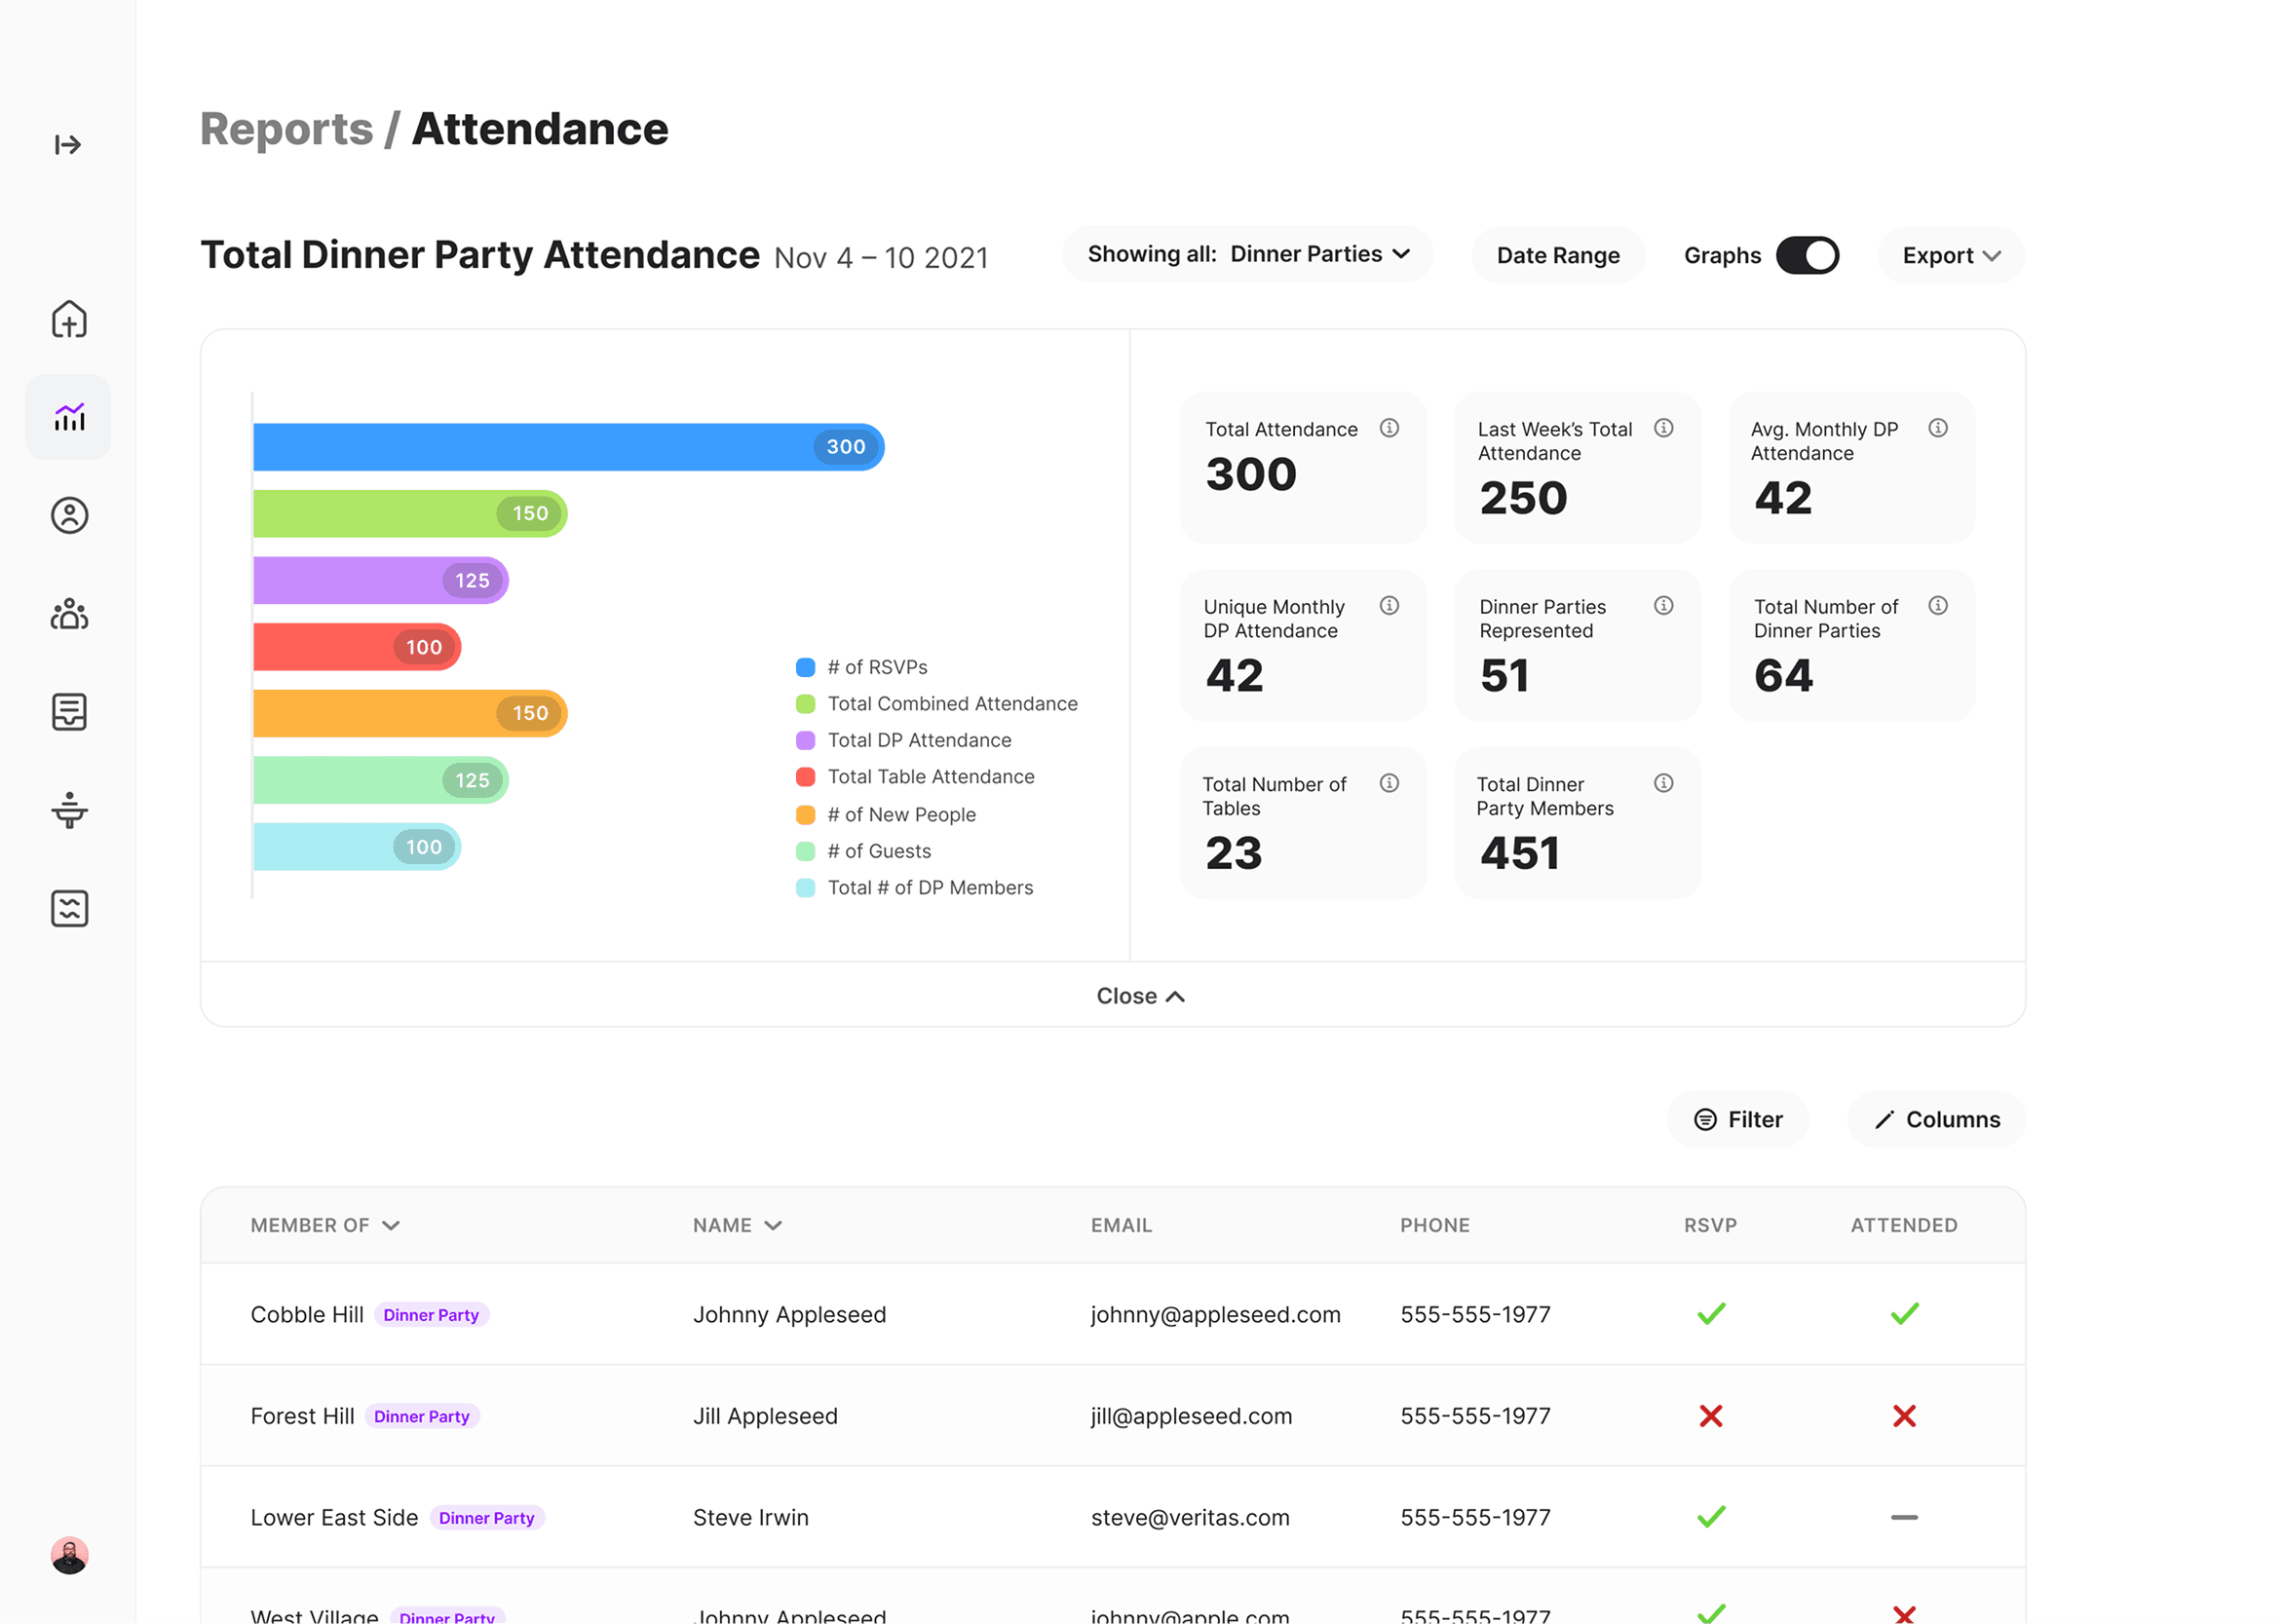2284x1624 pixels.
Task: Click the Date Range button
Action: pyautogui.click(x=1557, y=255)
